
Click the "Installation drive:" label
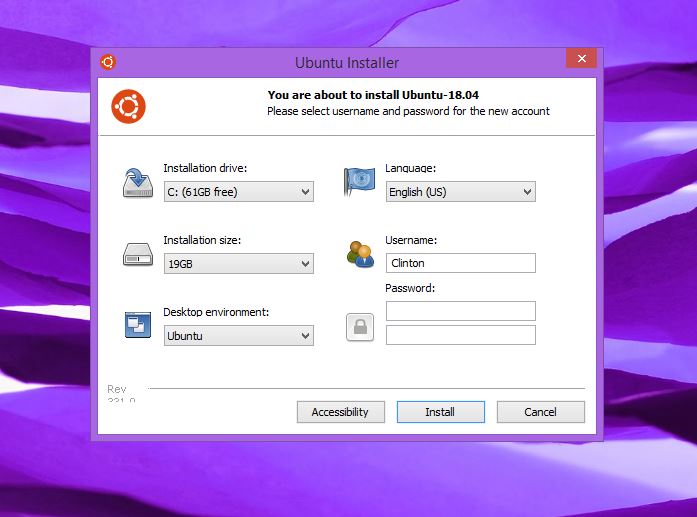click(205, 168)
